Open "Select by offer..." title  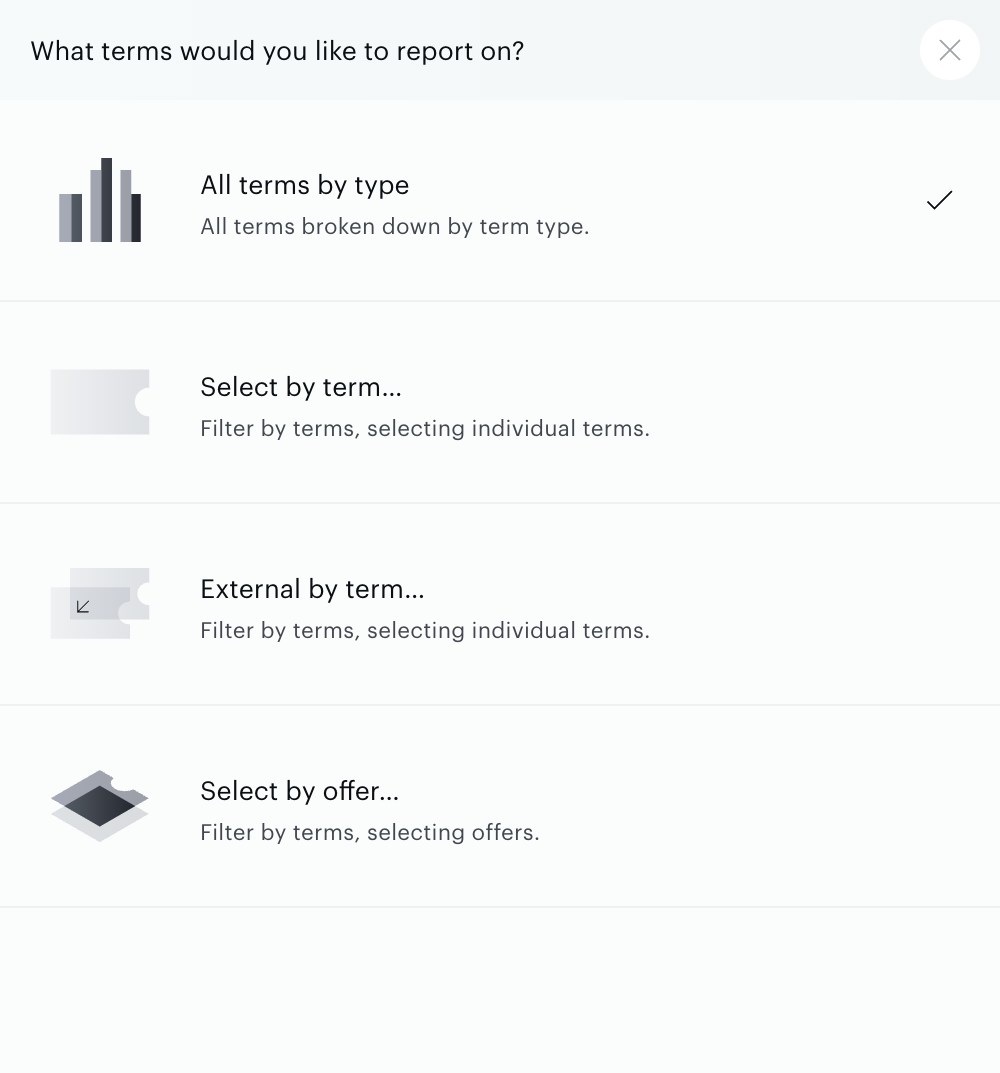pyautogui.click(x=300, y=791)
